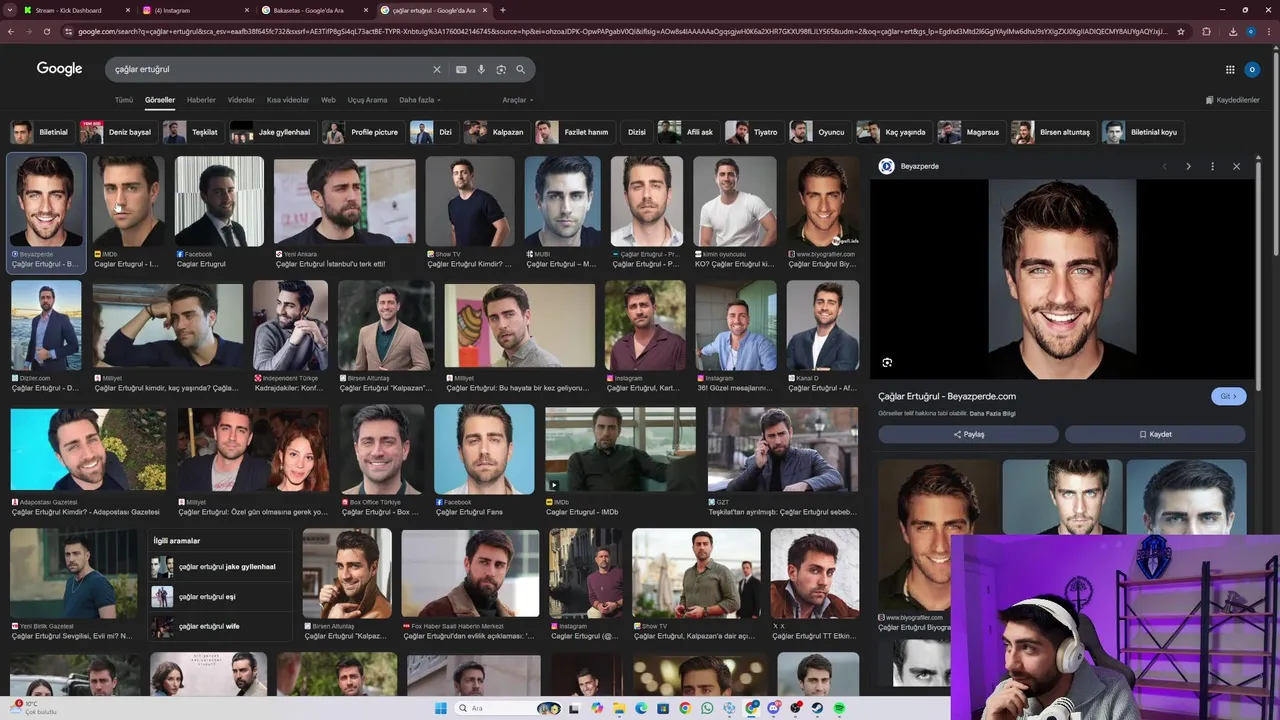Search inside previewed image with Lens icon
The height and width of the screenshot is (720, 1280).
887,362
